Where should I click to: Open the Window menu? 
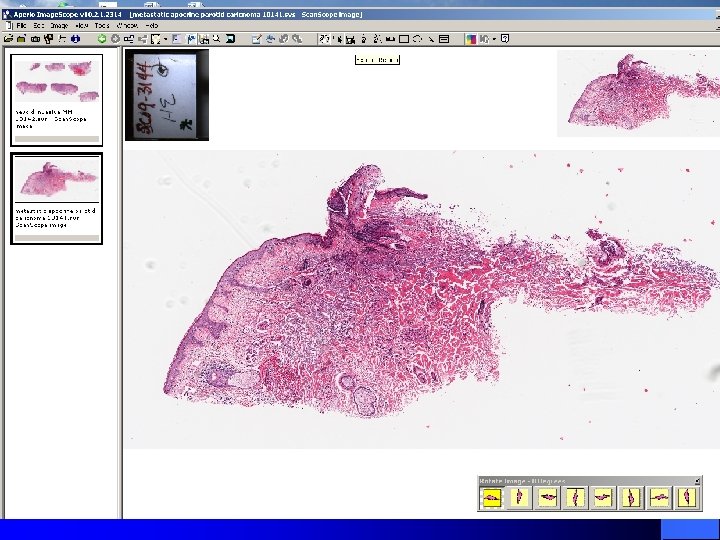(x=127, y=26)
